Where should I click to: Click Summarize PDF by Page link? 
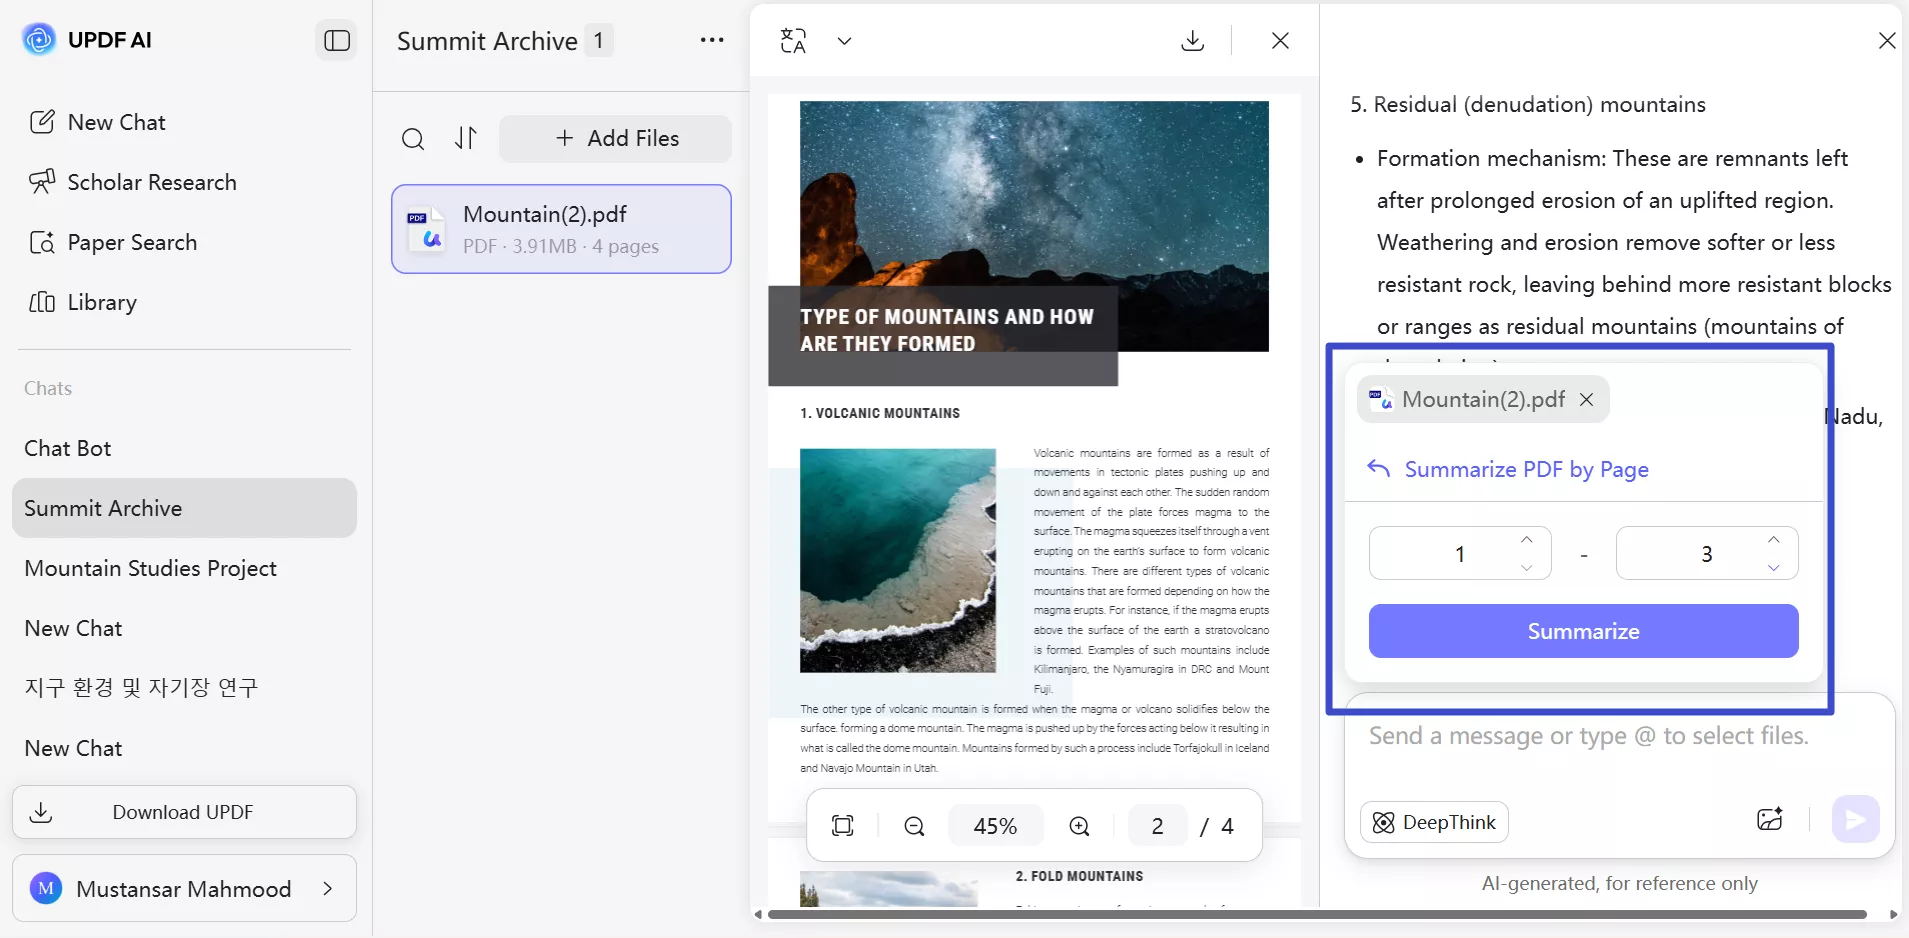[1526, 469]
